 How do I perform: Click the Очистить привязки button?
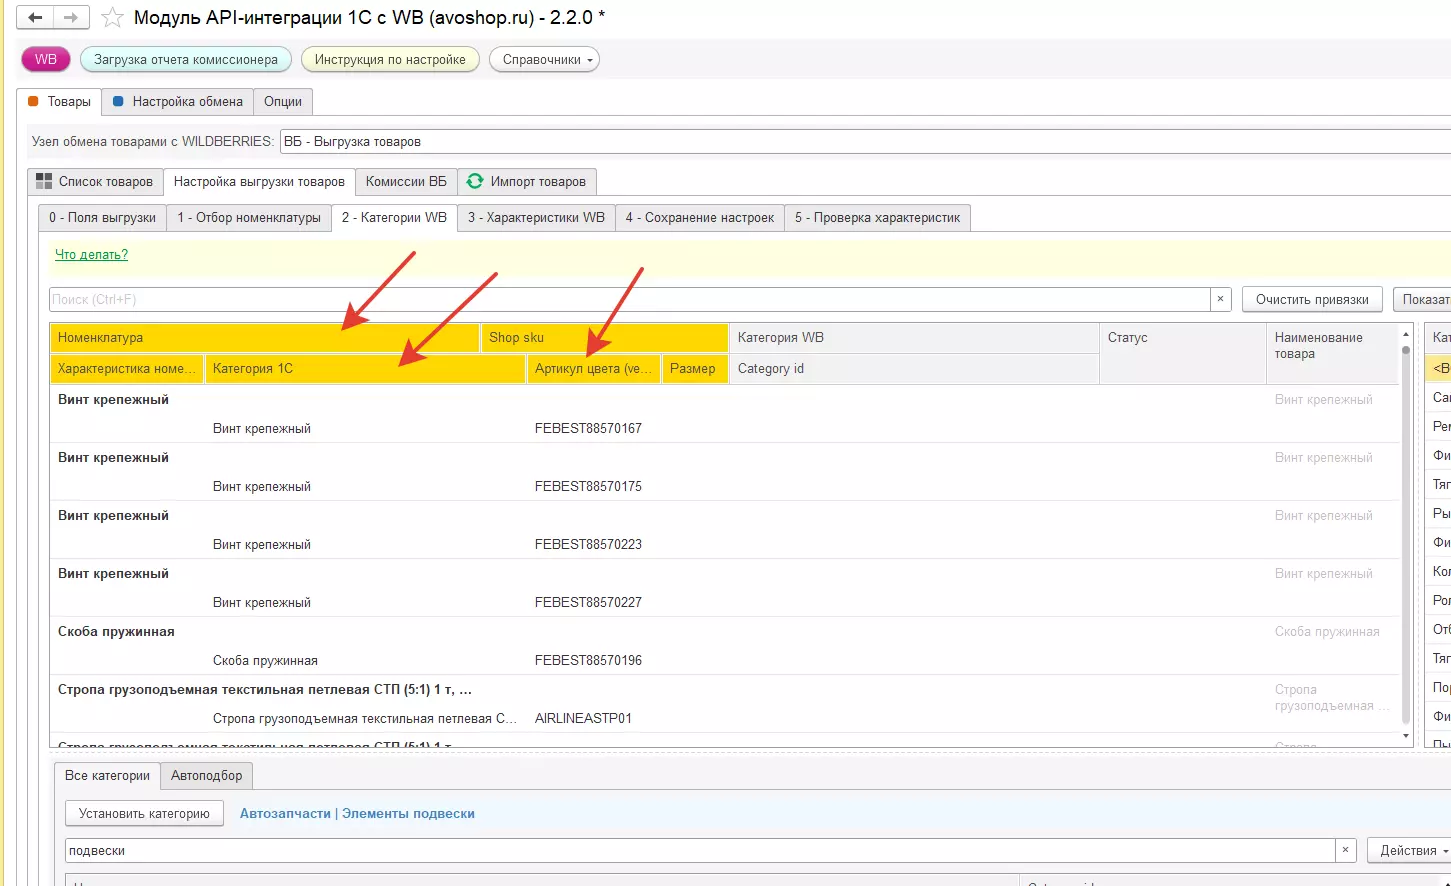[1312, 299]
